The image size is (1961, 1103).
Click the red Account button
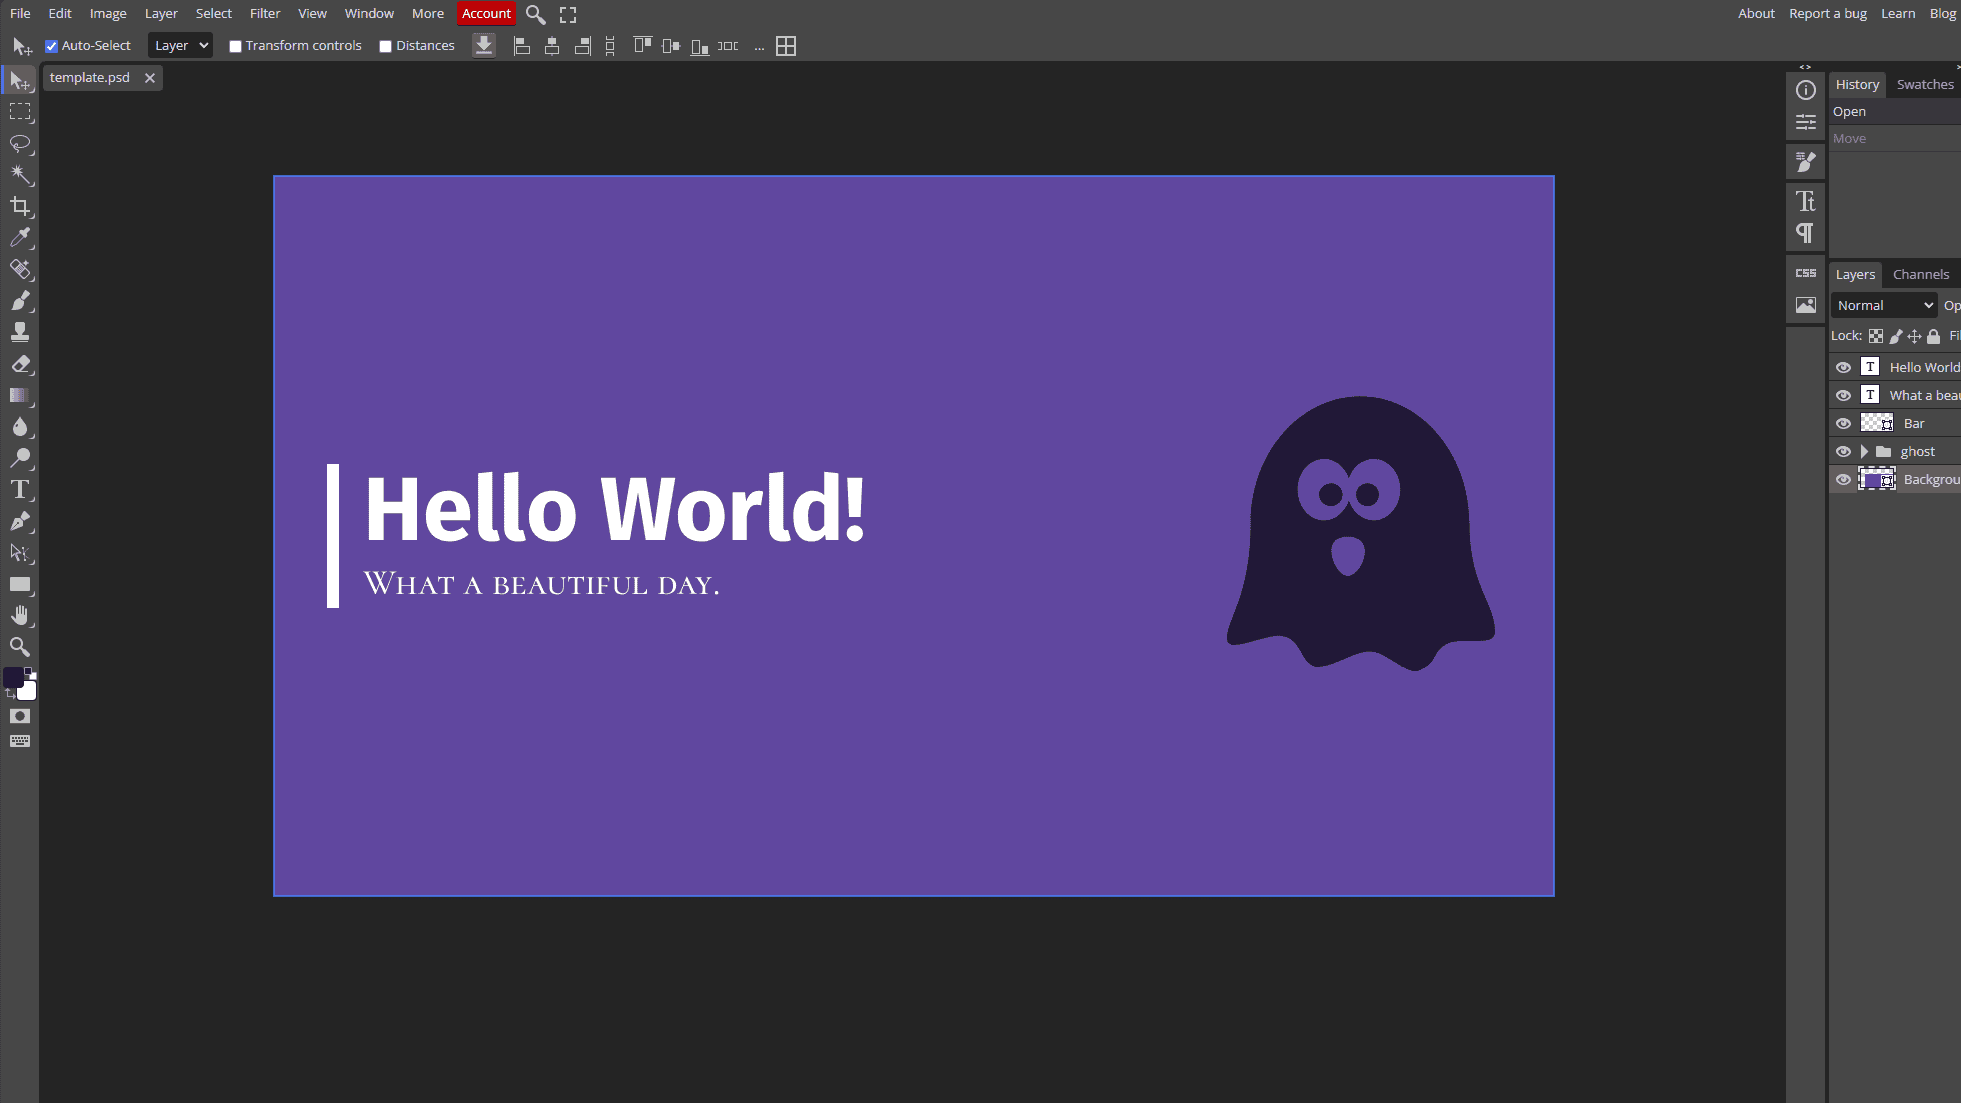click(x=487, y=13)
